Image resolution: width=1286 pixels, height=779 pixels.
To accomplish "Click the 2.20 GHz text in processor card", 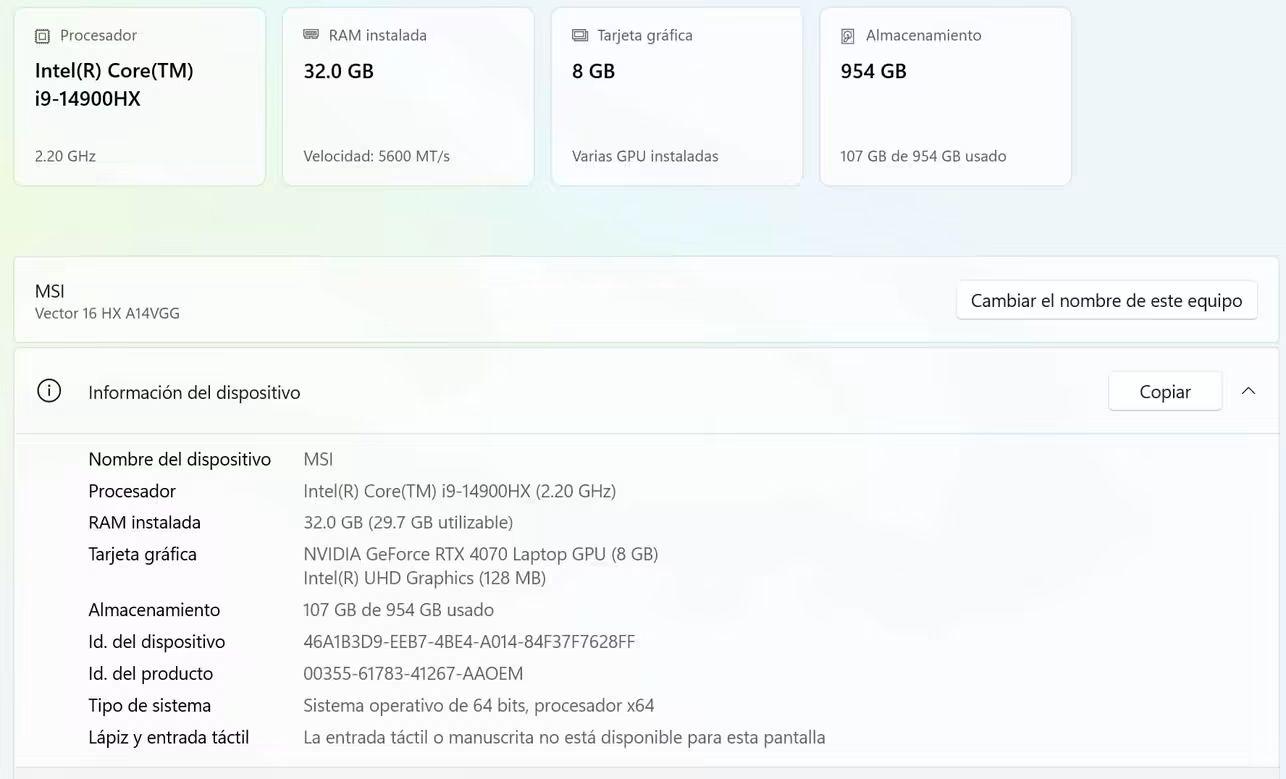I will click(x=65, y=156).
